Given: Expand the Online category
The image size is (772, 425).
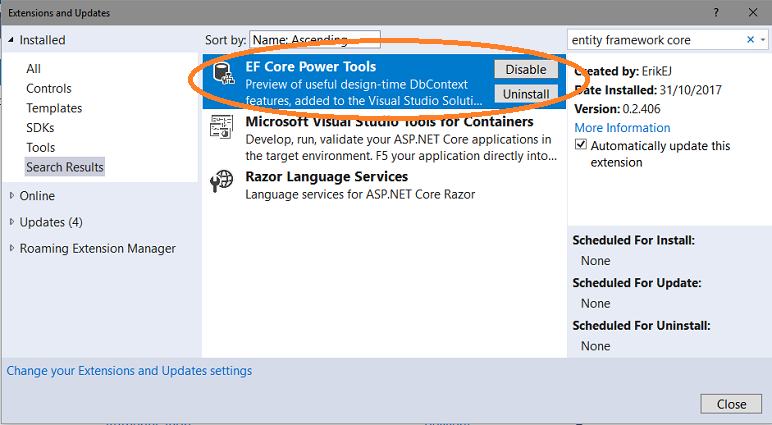Looking at the screenshot, I should tap(12, 196).
